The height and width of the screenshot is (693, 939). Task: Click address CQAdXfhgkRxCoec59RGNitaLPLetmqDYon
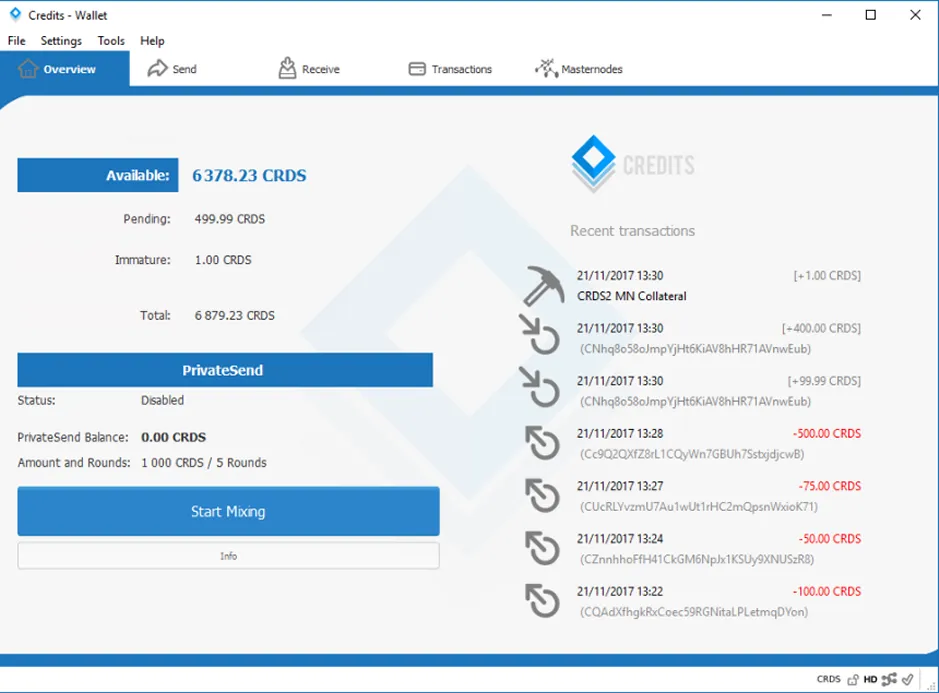tap(693, 612)
